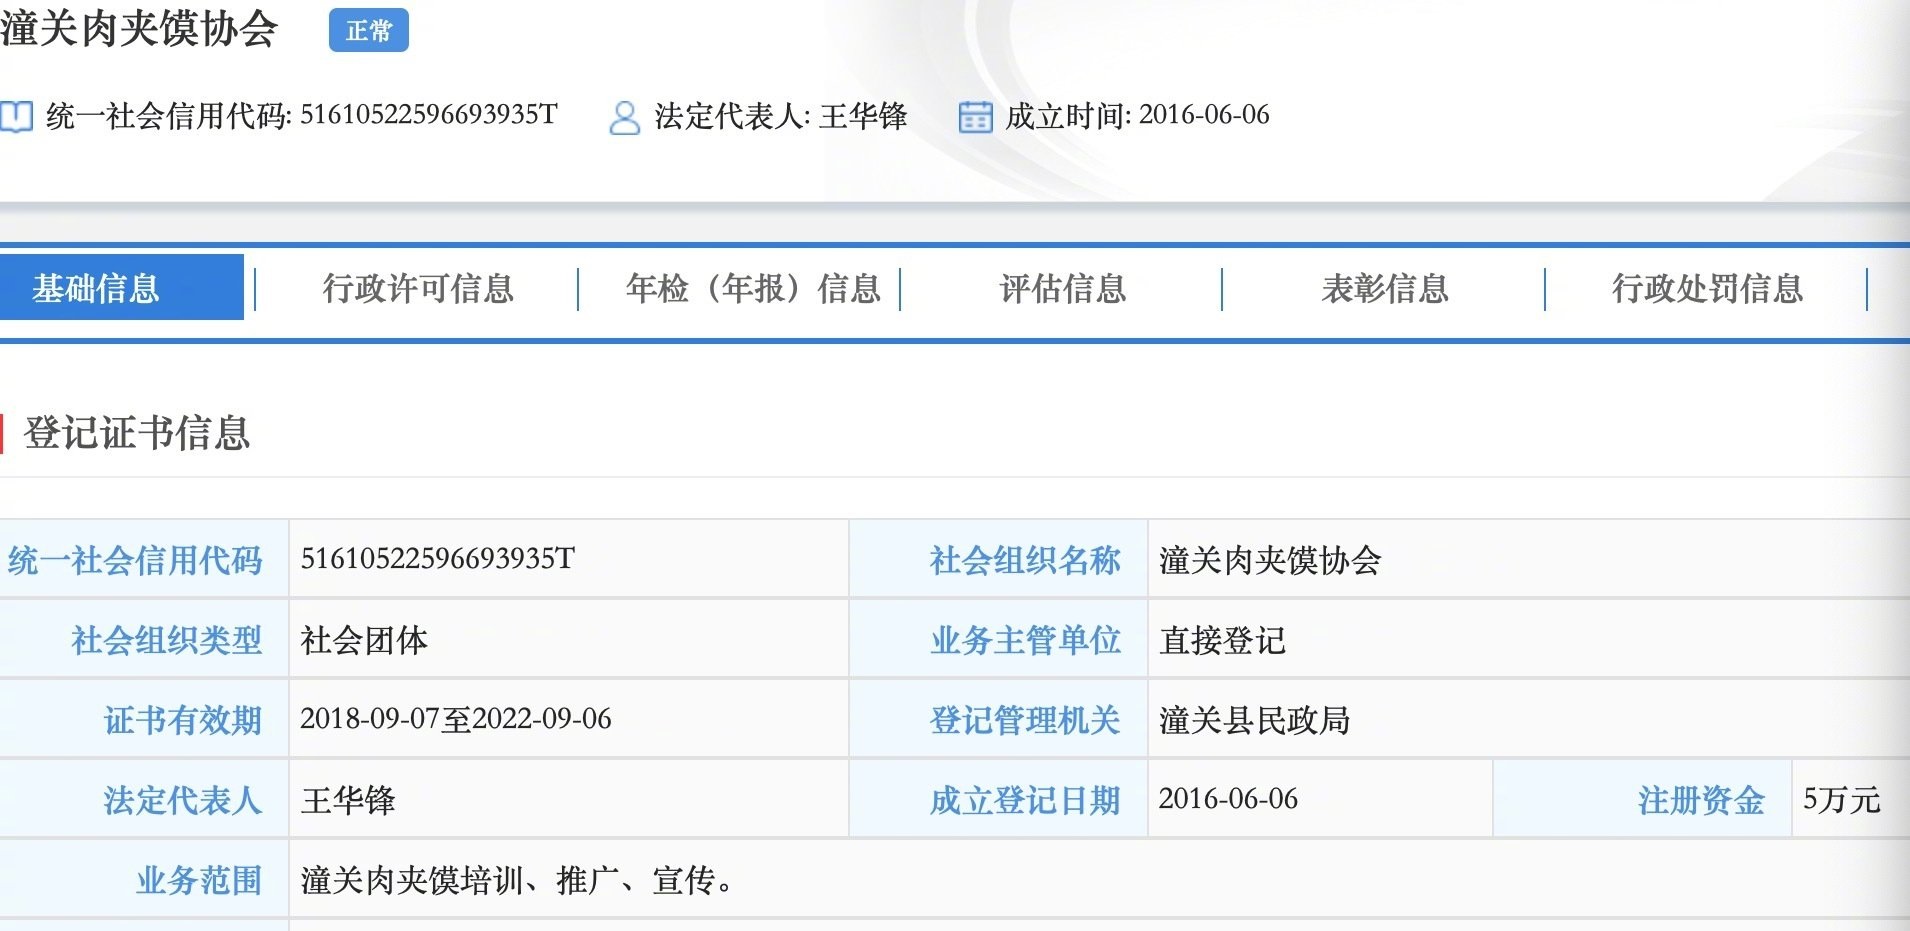
Task: Select the 基础信息 tab
Action: click(x=121, y=288)
